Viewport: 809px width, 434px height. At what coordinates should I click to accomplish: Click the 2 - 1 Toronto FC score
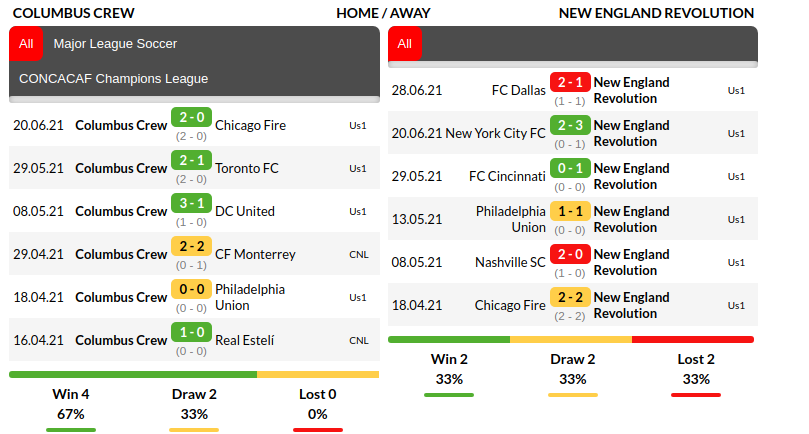[x=190, y=161]
